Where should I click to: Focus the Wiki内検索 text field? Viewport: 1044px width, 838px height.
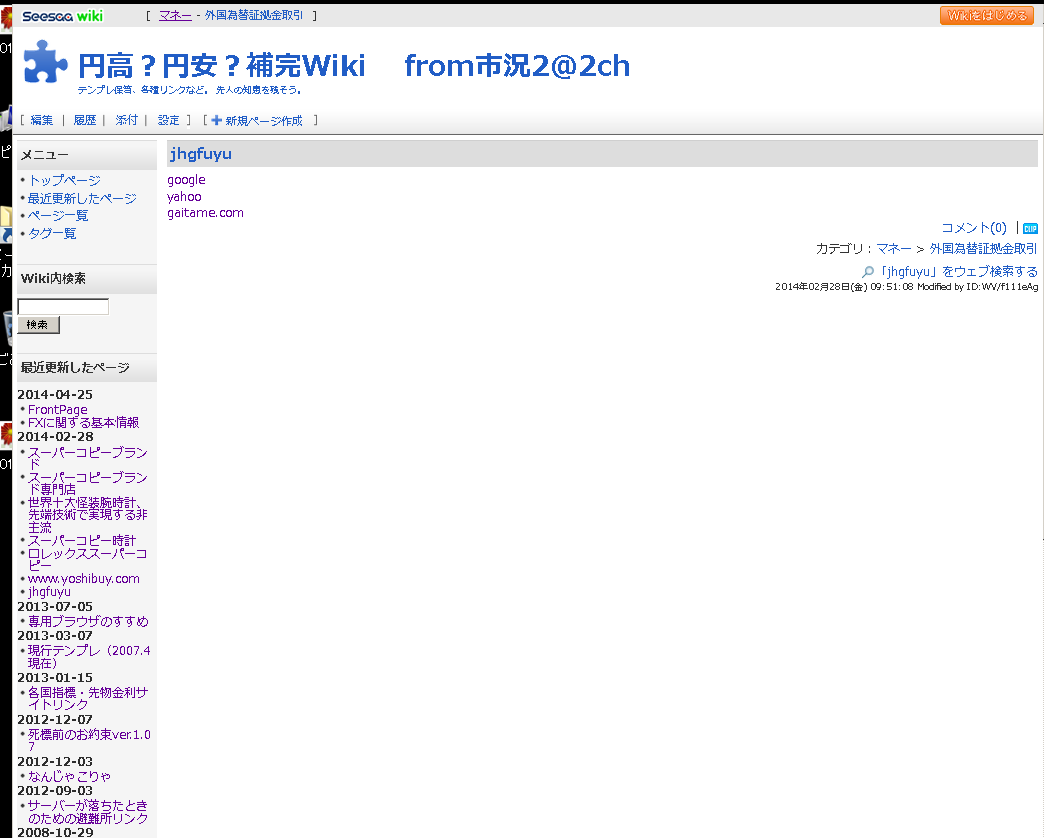[x=63, y=306]
